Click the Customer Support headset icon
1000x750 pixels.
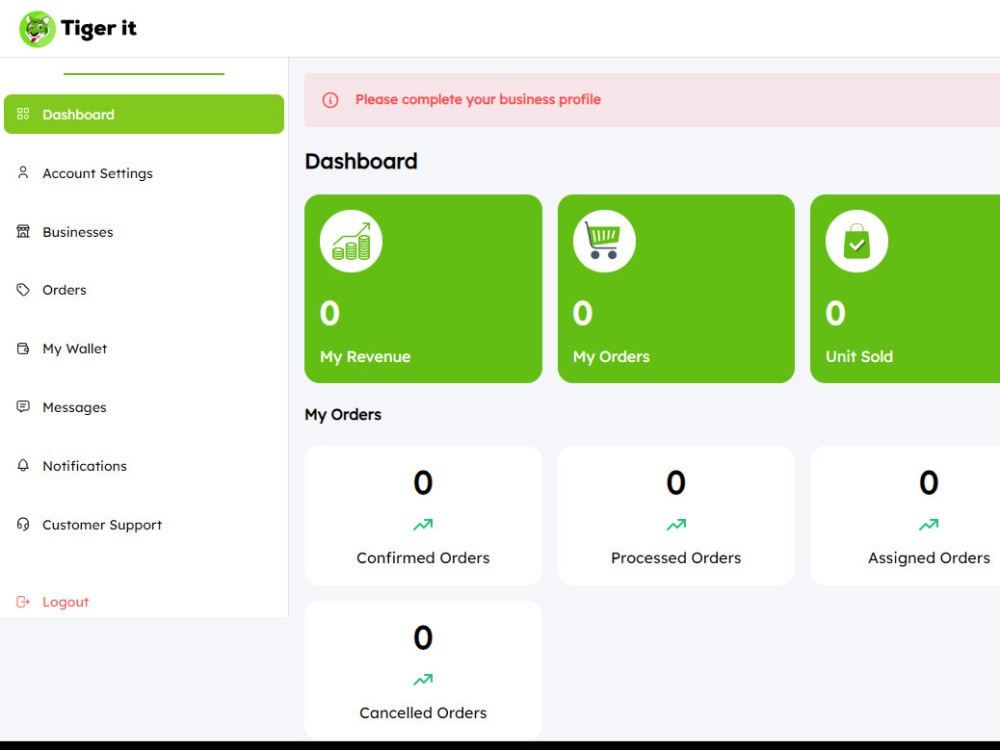pos(23,524)
